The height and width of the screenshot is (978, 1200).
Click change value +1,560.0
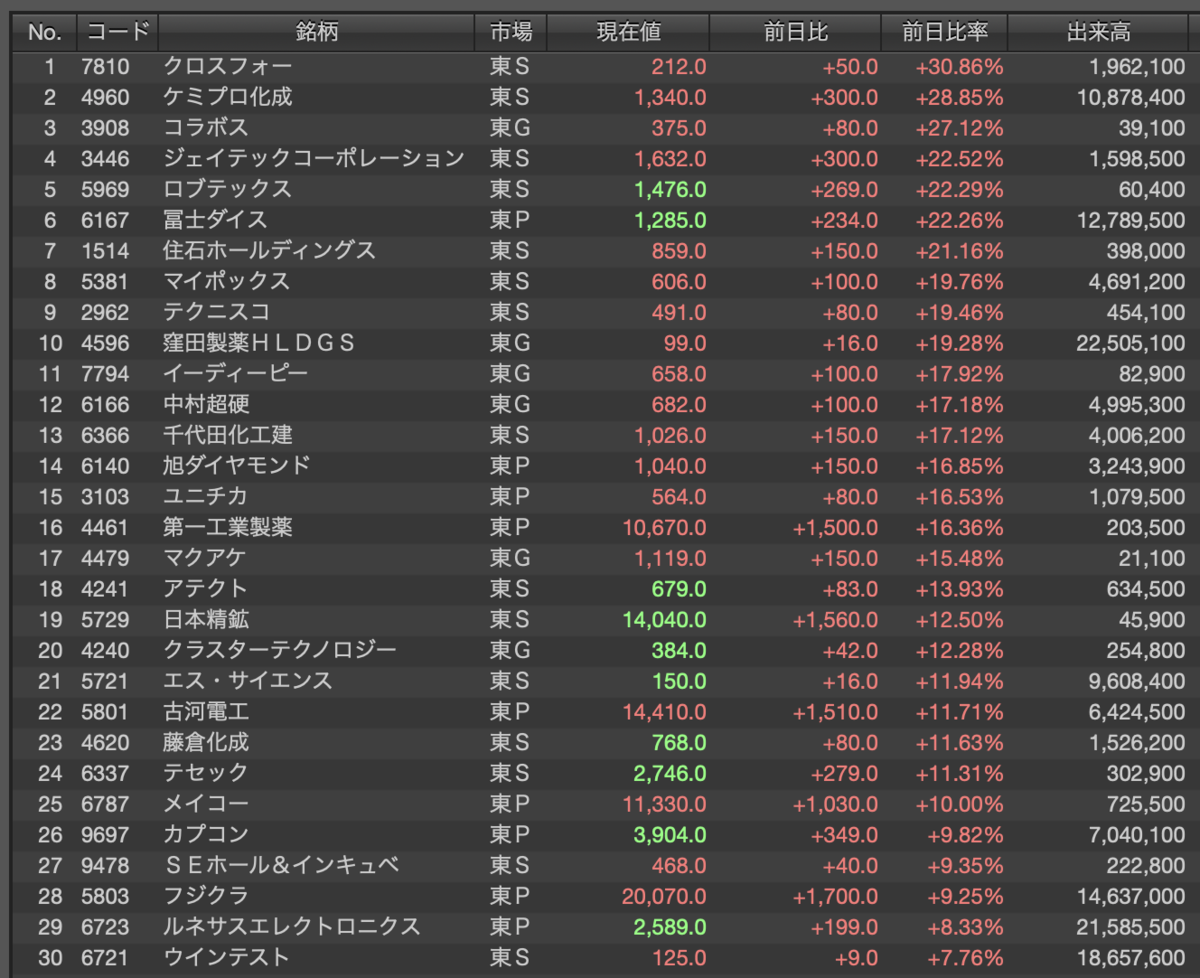(x=836, y=619)
